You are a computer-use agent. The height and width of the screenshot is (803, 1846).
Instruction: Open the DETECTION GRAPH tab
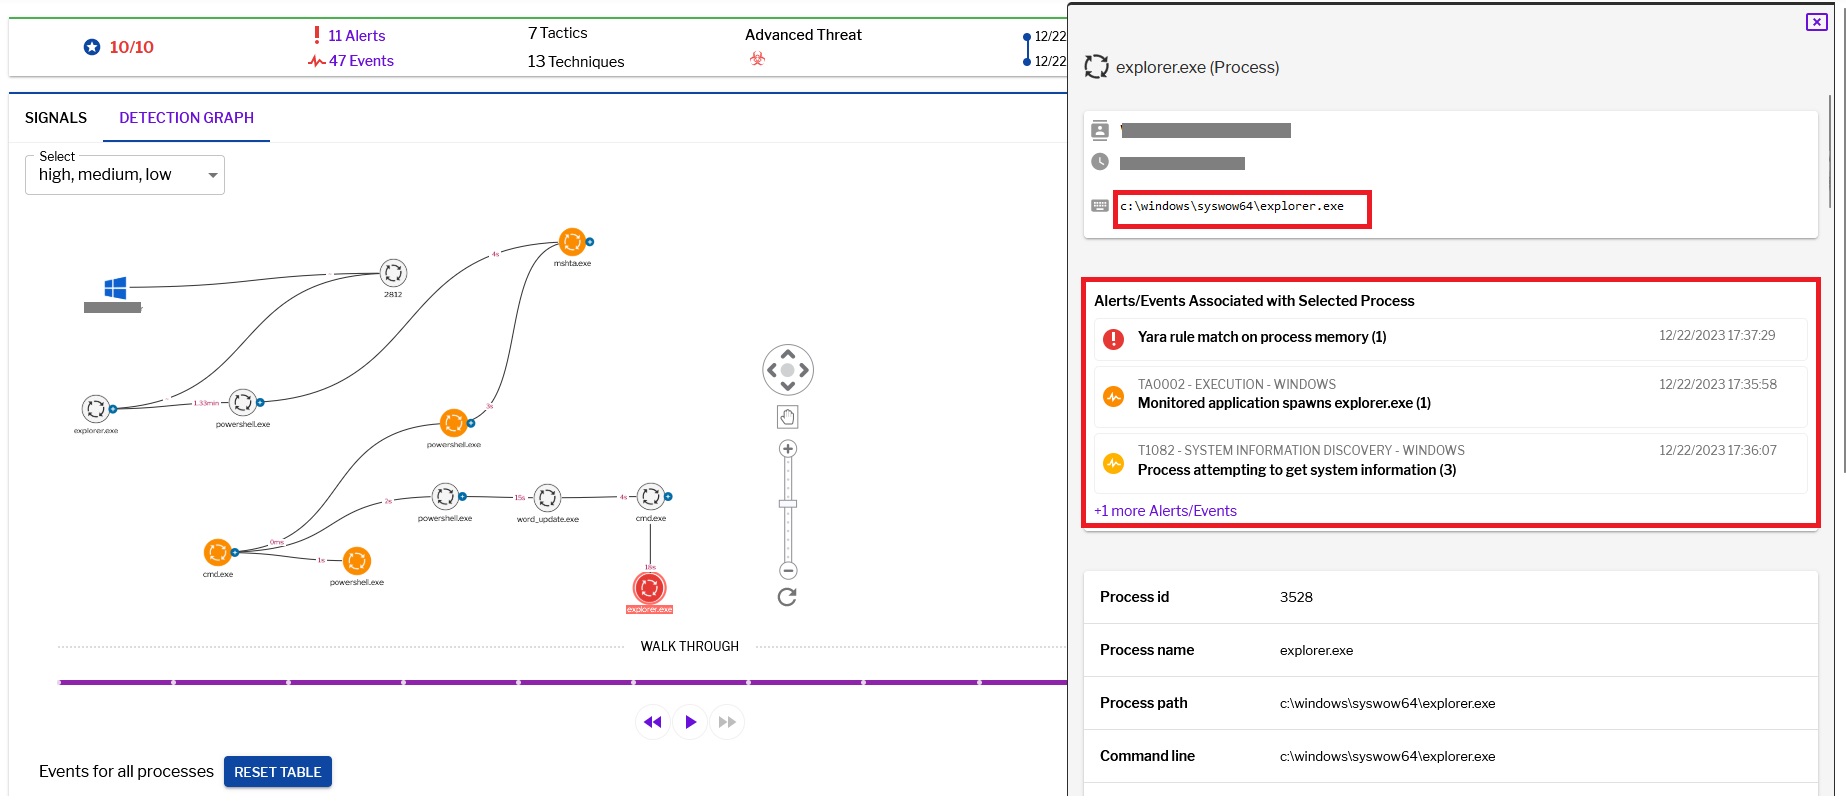click(x=186, y=118)
